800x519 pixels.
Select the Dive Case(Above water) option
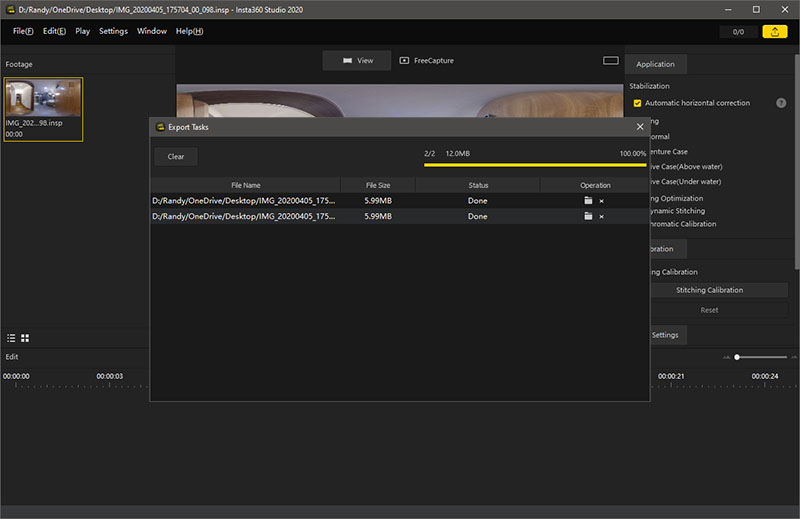(x=686, y=166)
